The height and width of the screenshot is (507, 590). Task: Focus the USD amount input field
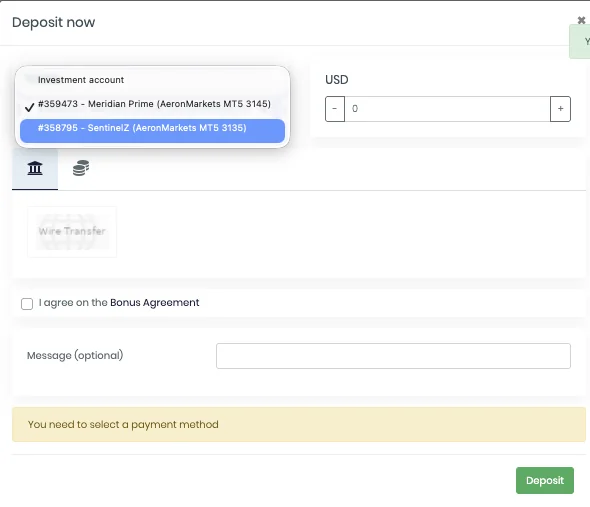(x=447, y=109)
